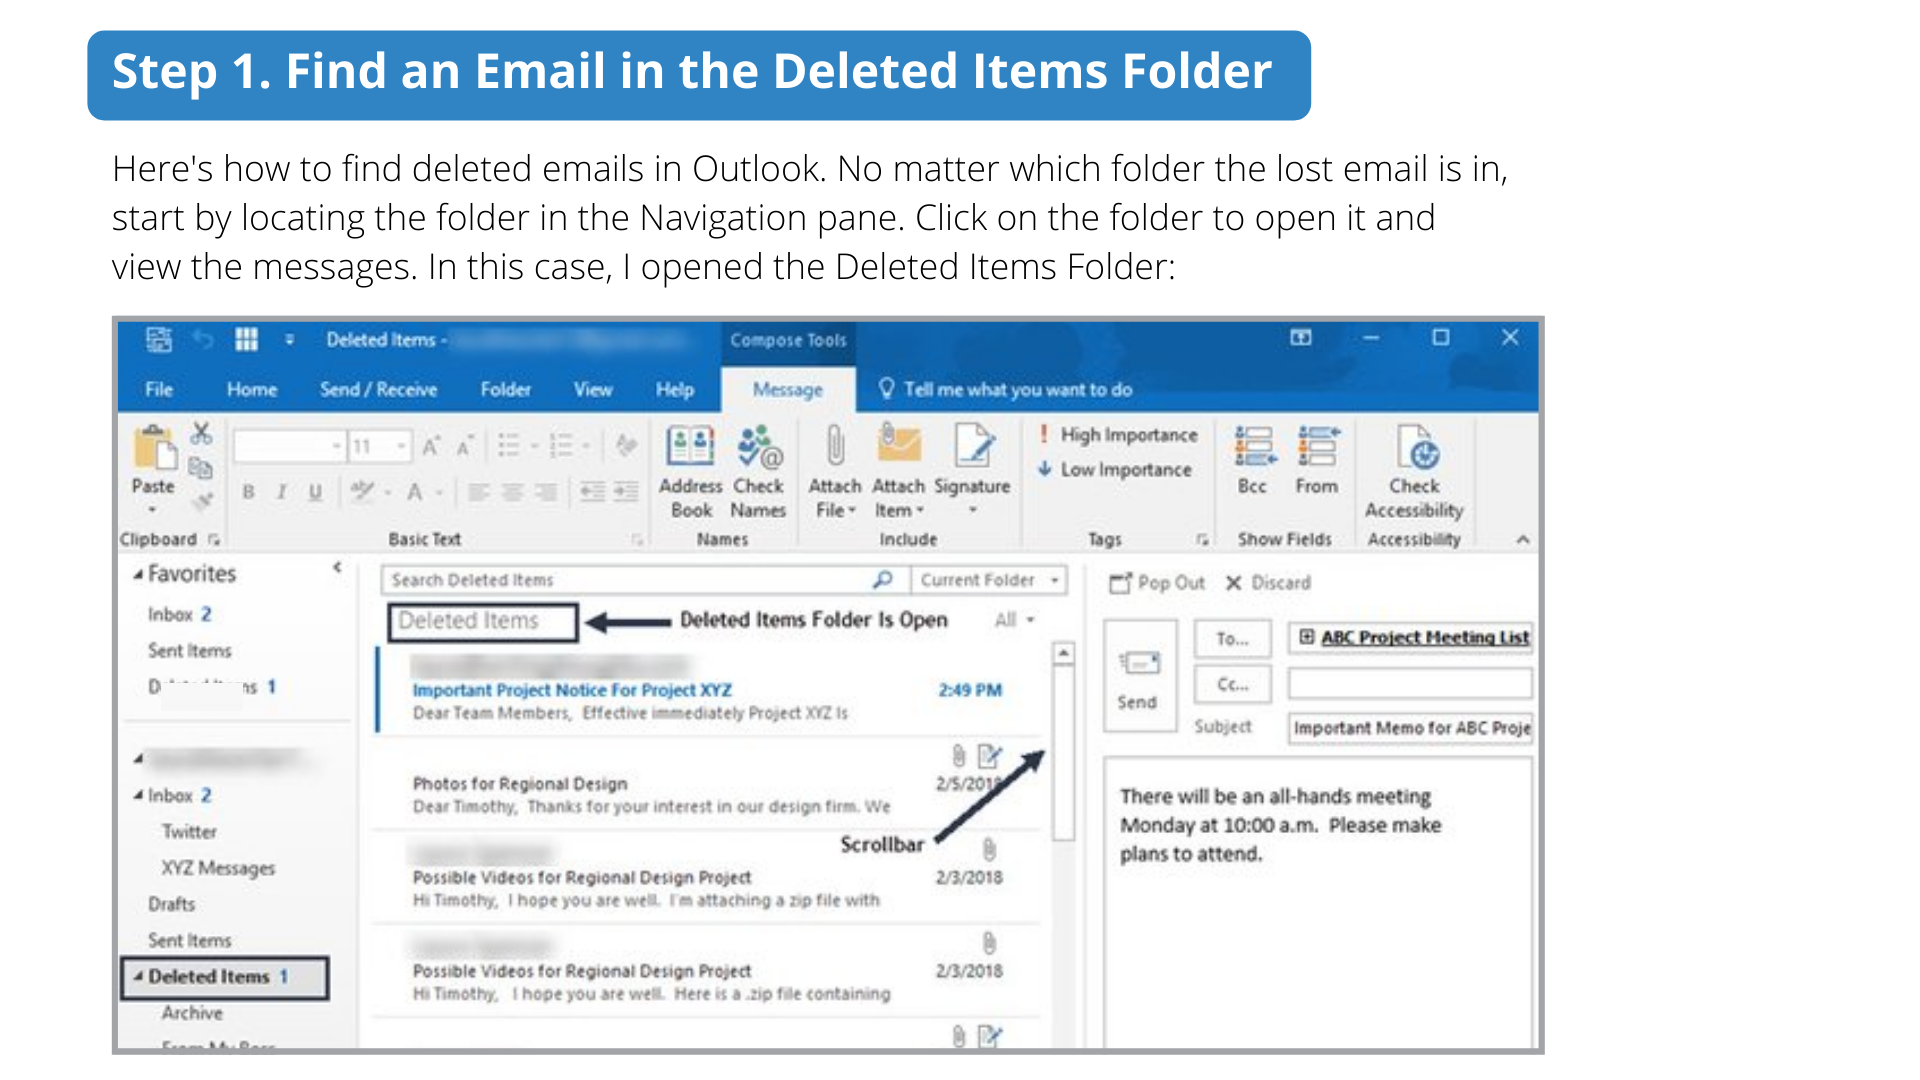Click the Send envelope button

pos(1139,664)
